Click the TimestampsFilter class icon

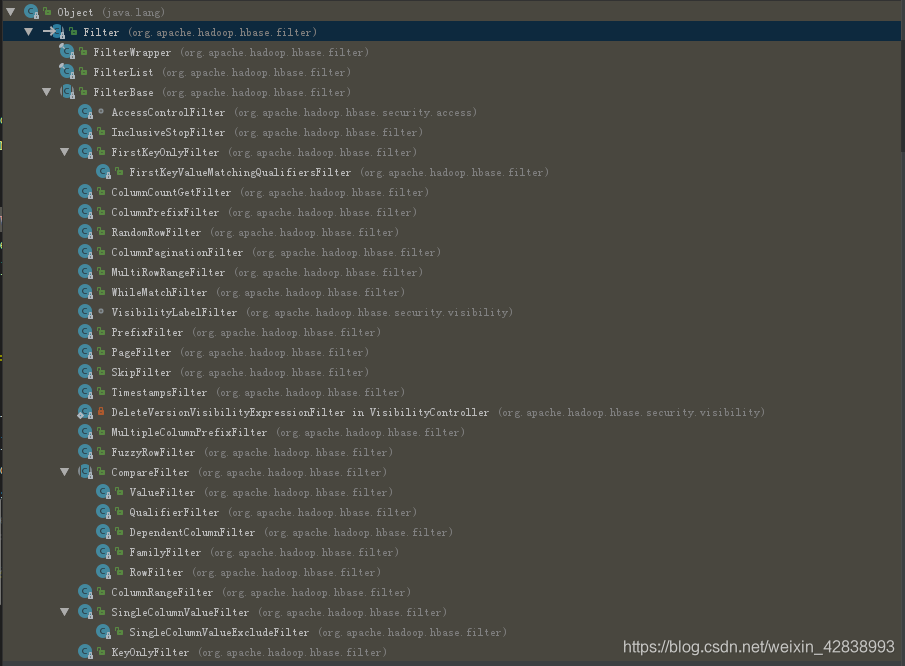tap(85, 392)
